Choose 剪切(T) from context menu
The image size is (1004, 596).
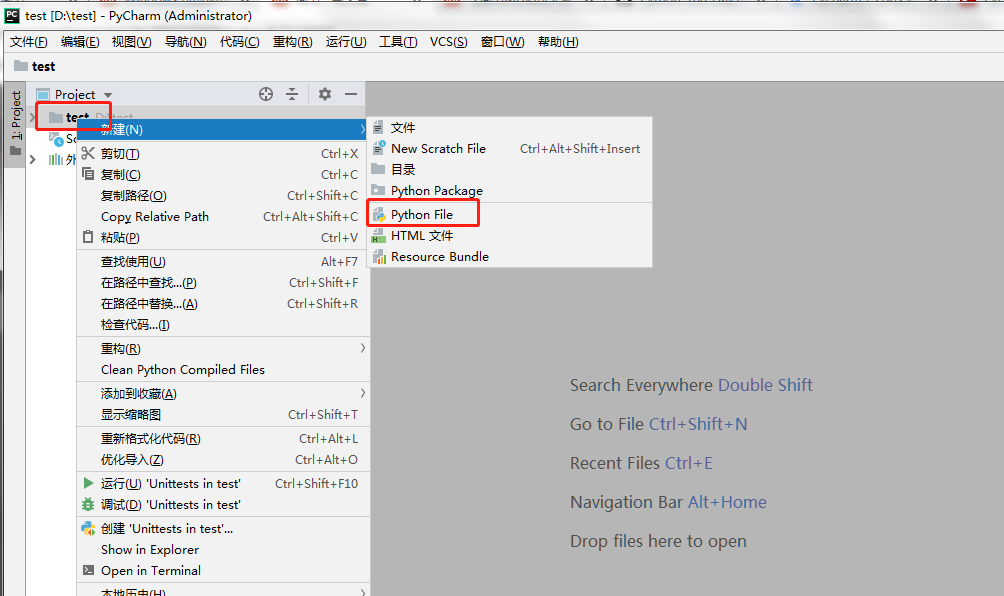tap(223, 154)
